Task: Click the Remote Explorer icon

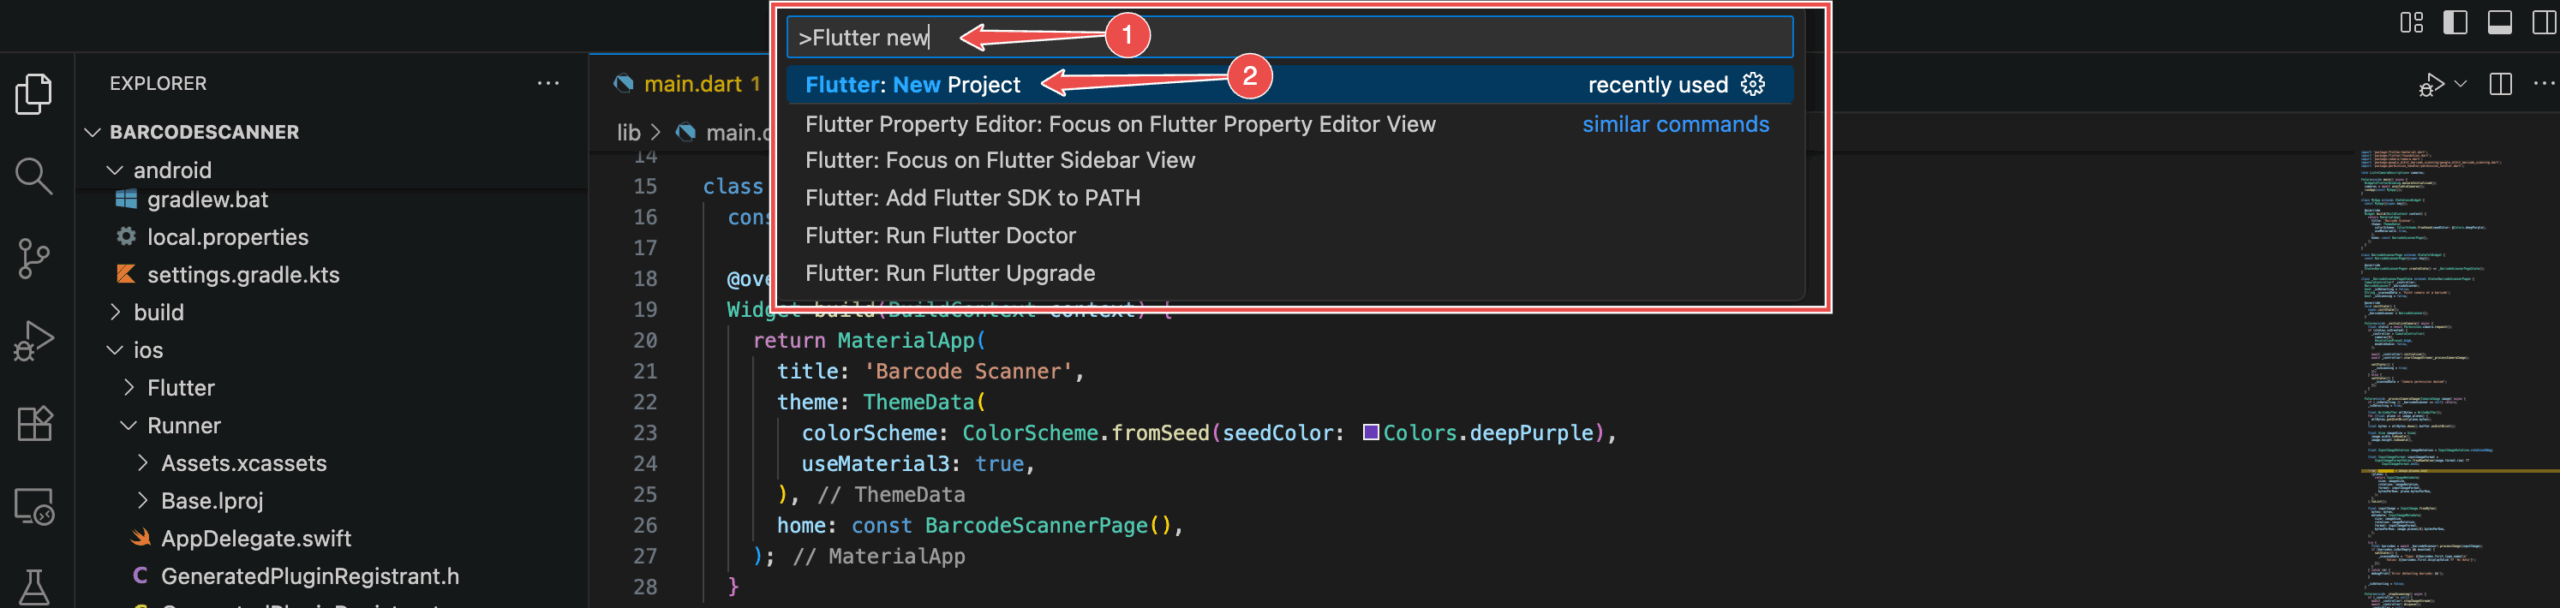Action: click(x=35, y=507)
